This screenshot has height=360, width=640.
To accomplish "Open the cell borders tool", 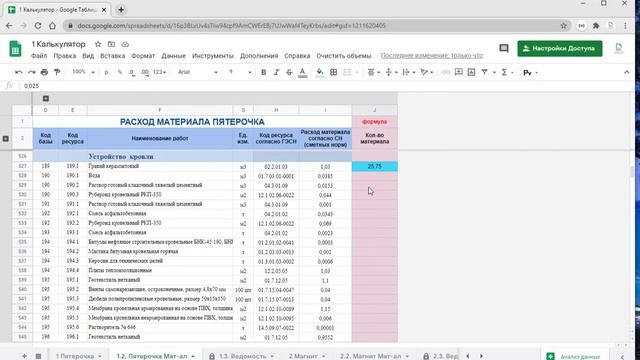I will 333,72.
